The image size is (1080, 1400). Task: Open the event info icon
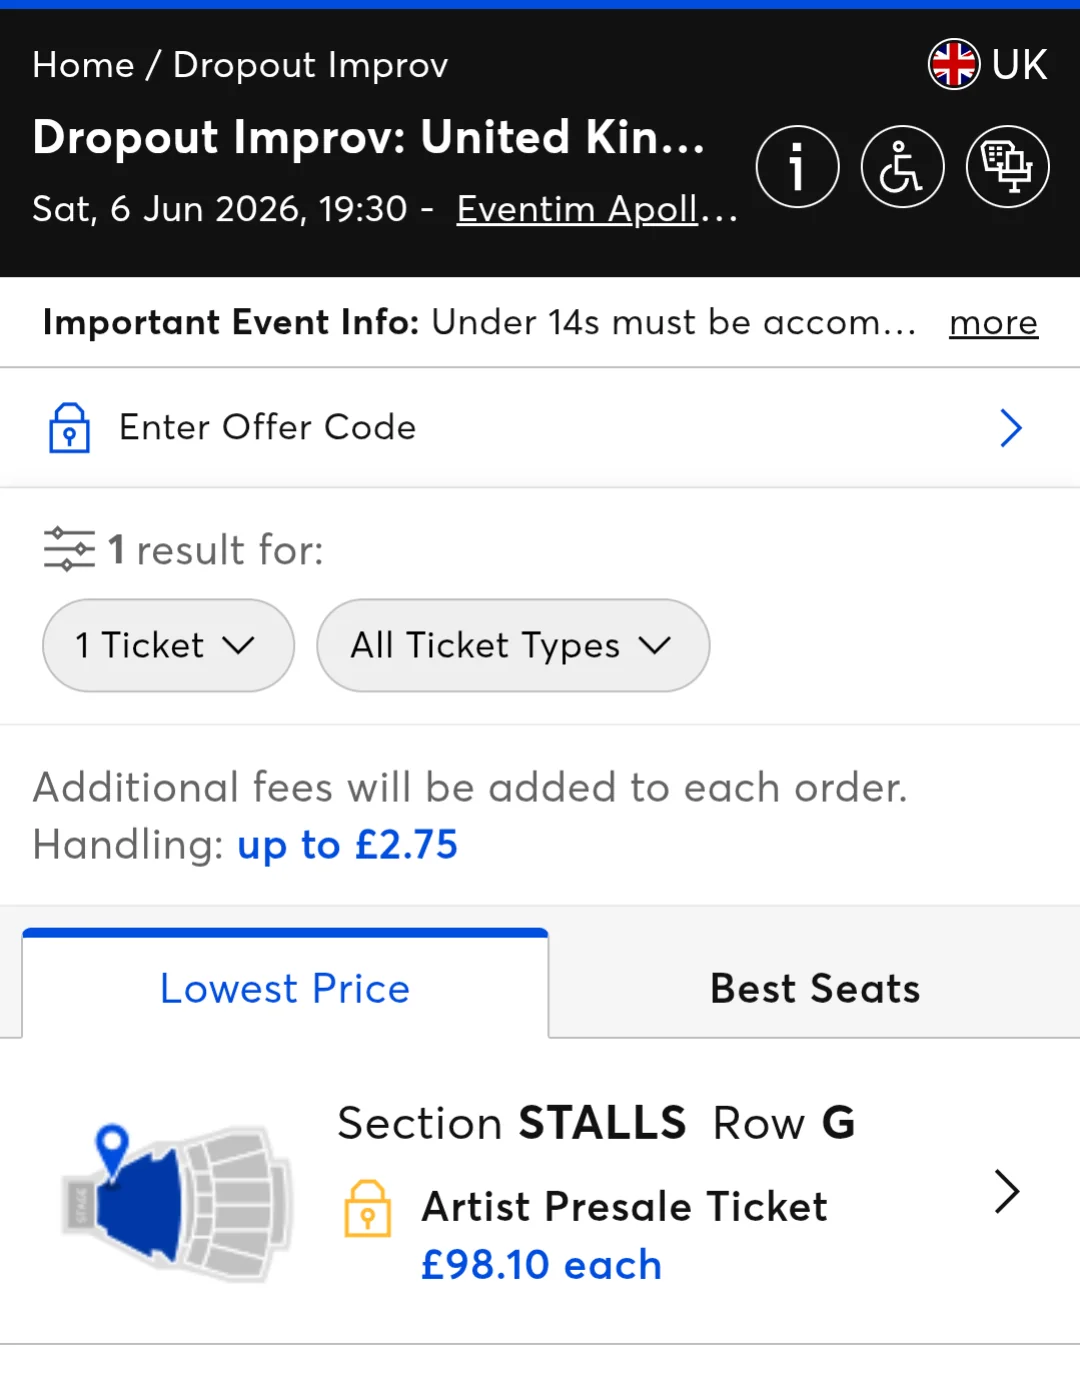tap(797, 167)
